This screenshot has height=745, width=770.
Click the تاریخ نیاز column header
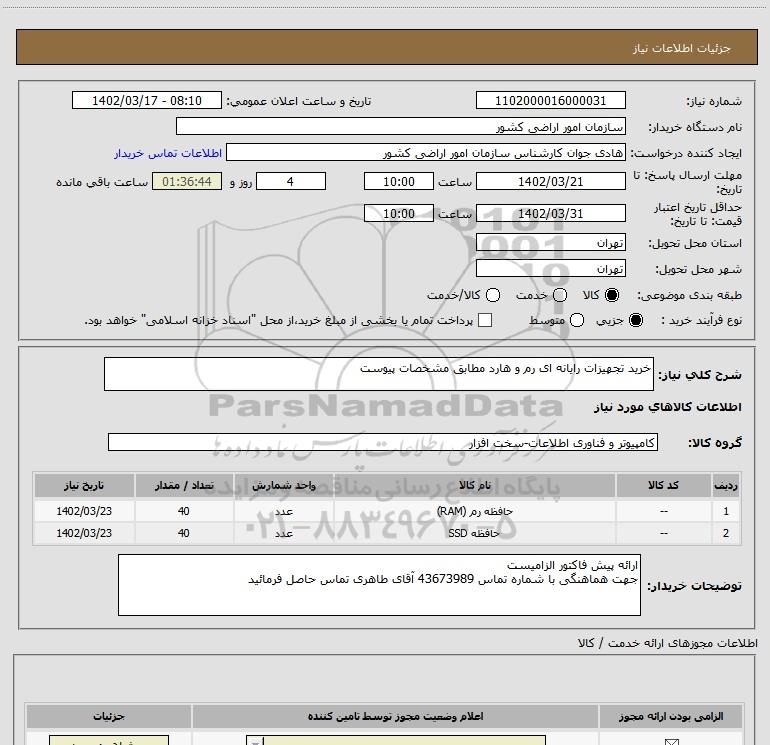(x=84, y=485)
